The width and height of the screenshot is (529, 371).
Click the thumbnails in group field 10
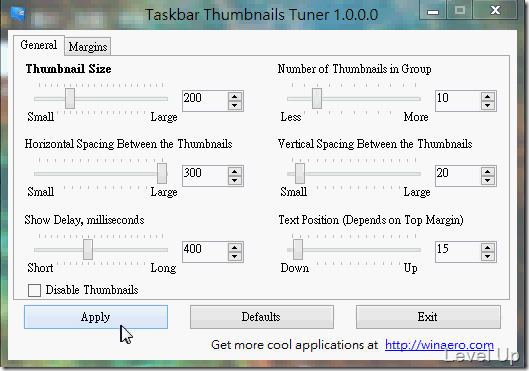pos(458,101)
